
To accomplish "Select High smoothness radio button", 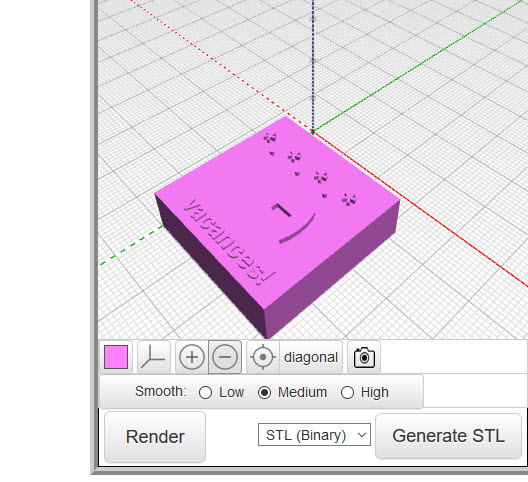I will pos(347,392).
